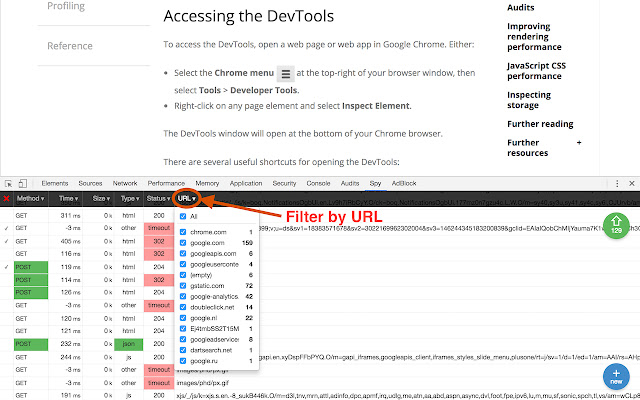Viewport: 640px width, 400px height.
Task: Open the DevTools three-dot menu
Action: click(x=617, y=184)
